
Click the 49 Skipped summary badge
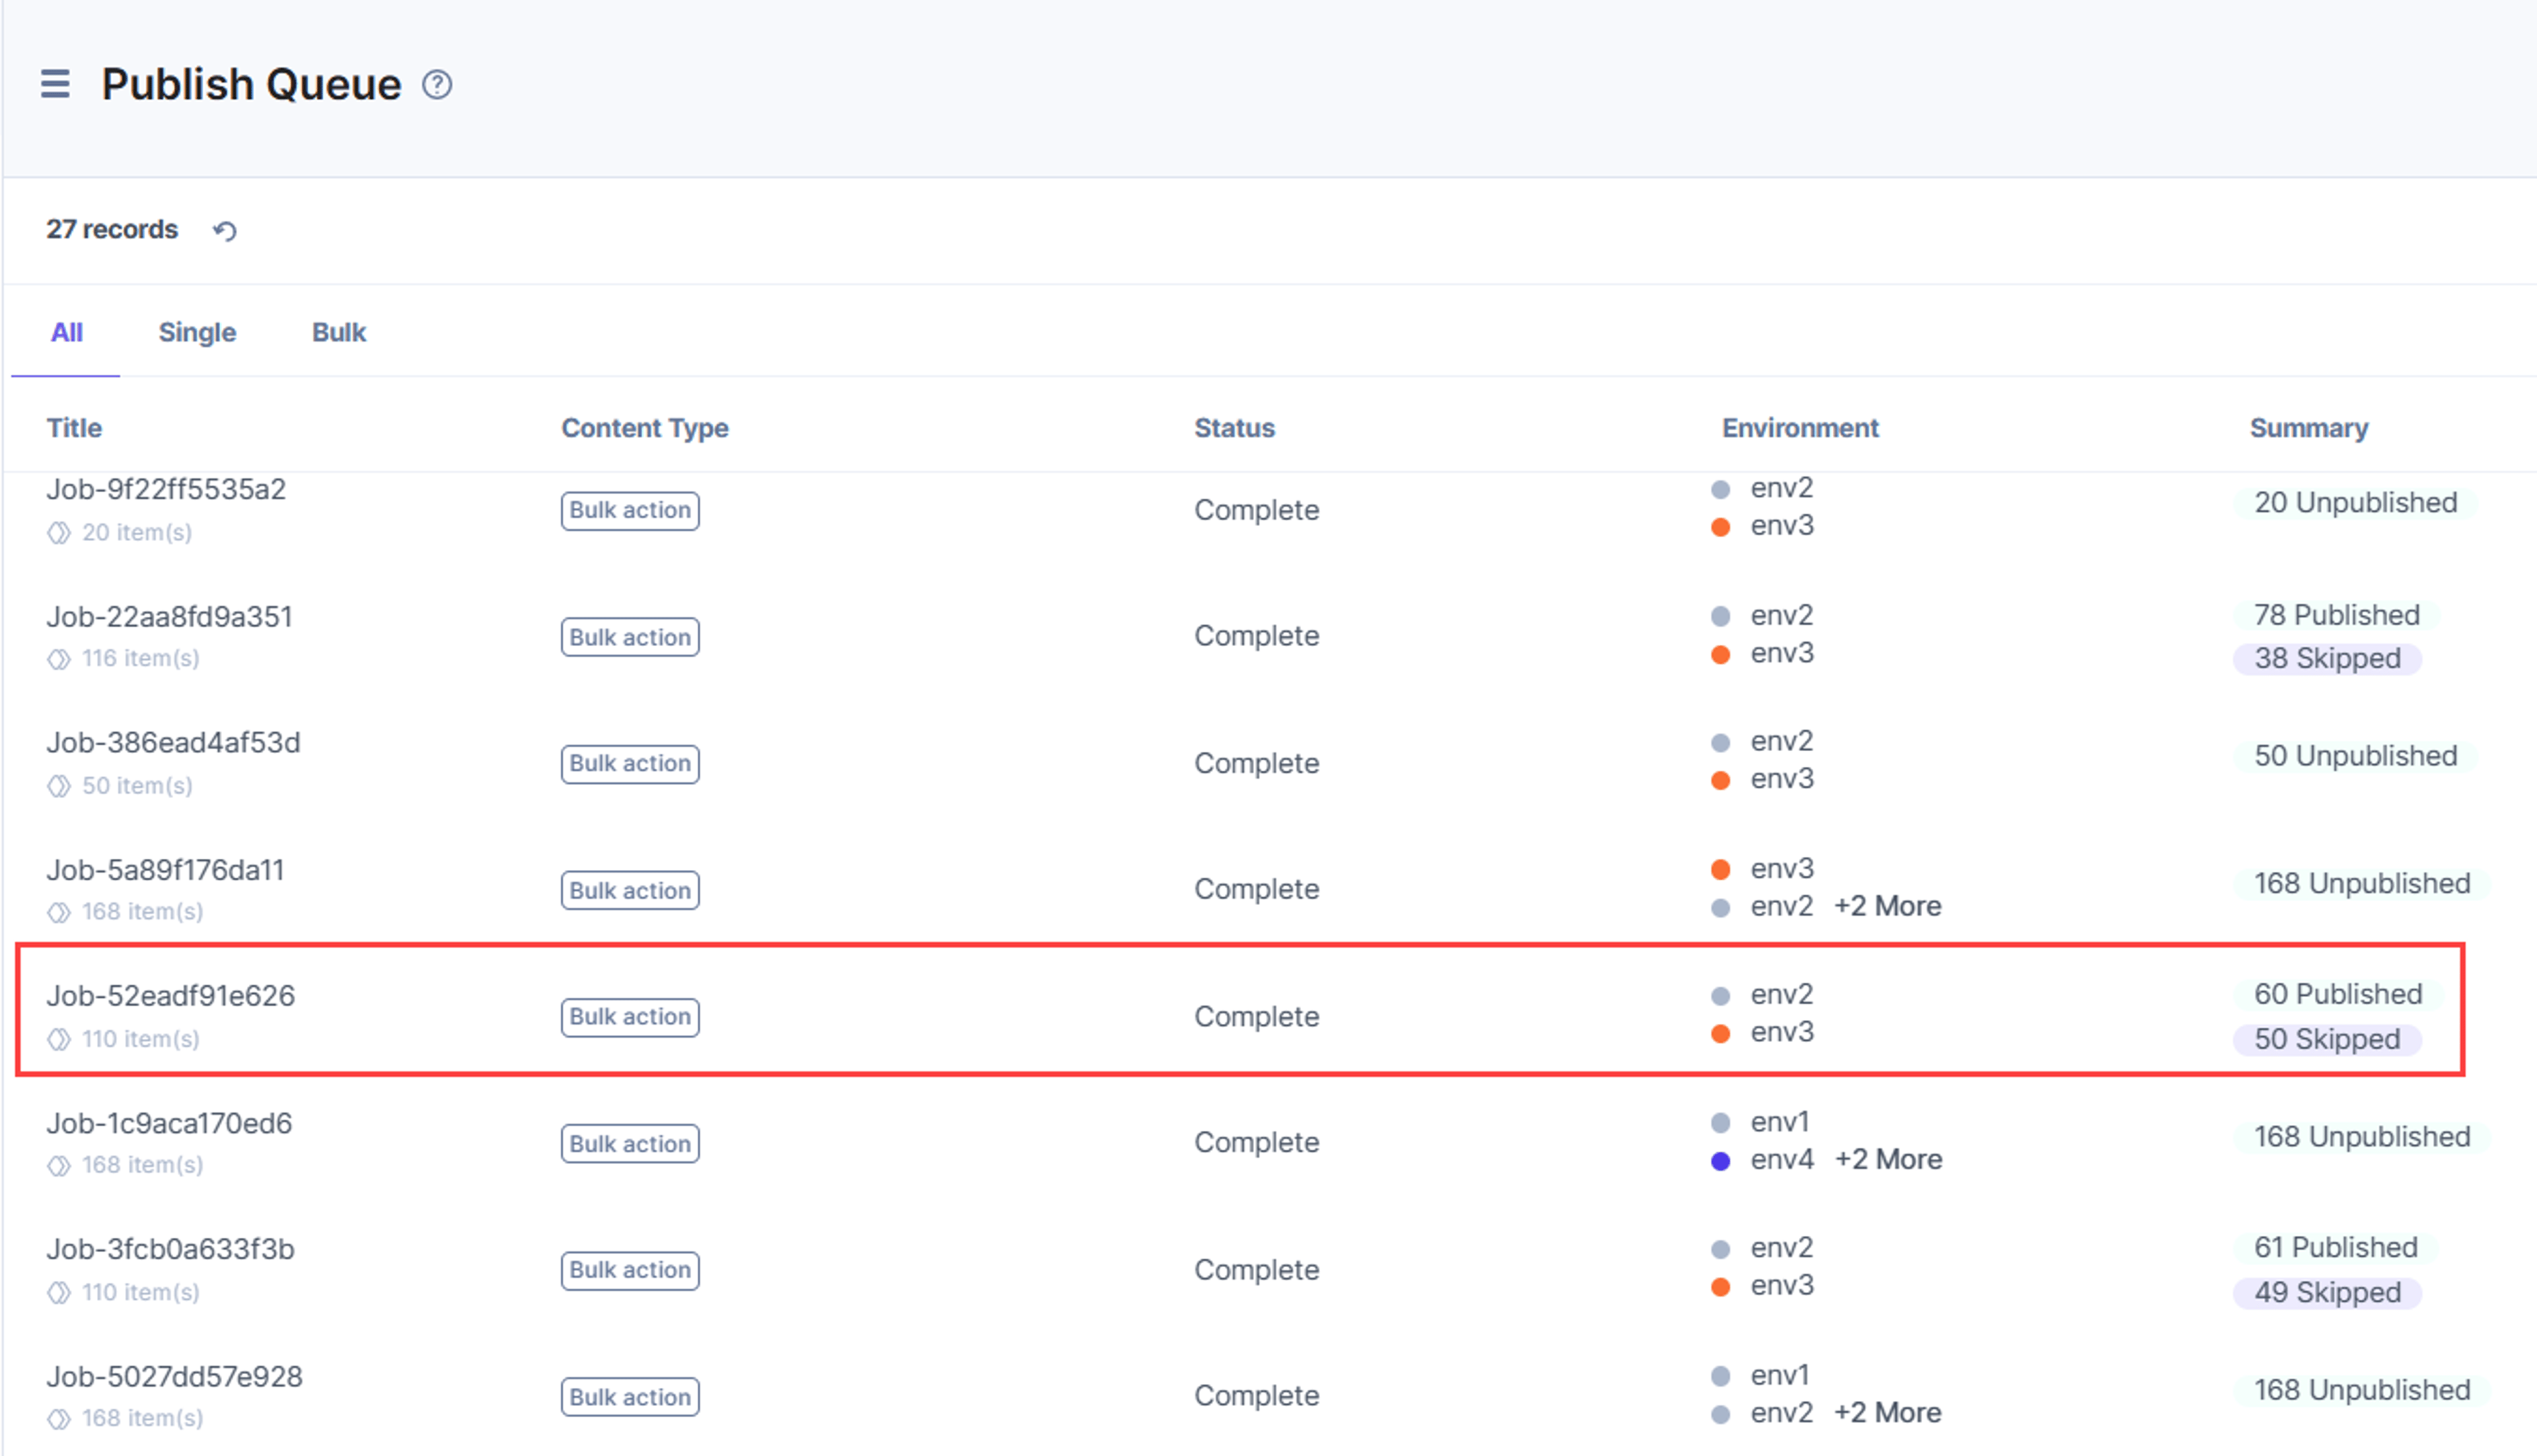(x=2327, y=1293)
